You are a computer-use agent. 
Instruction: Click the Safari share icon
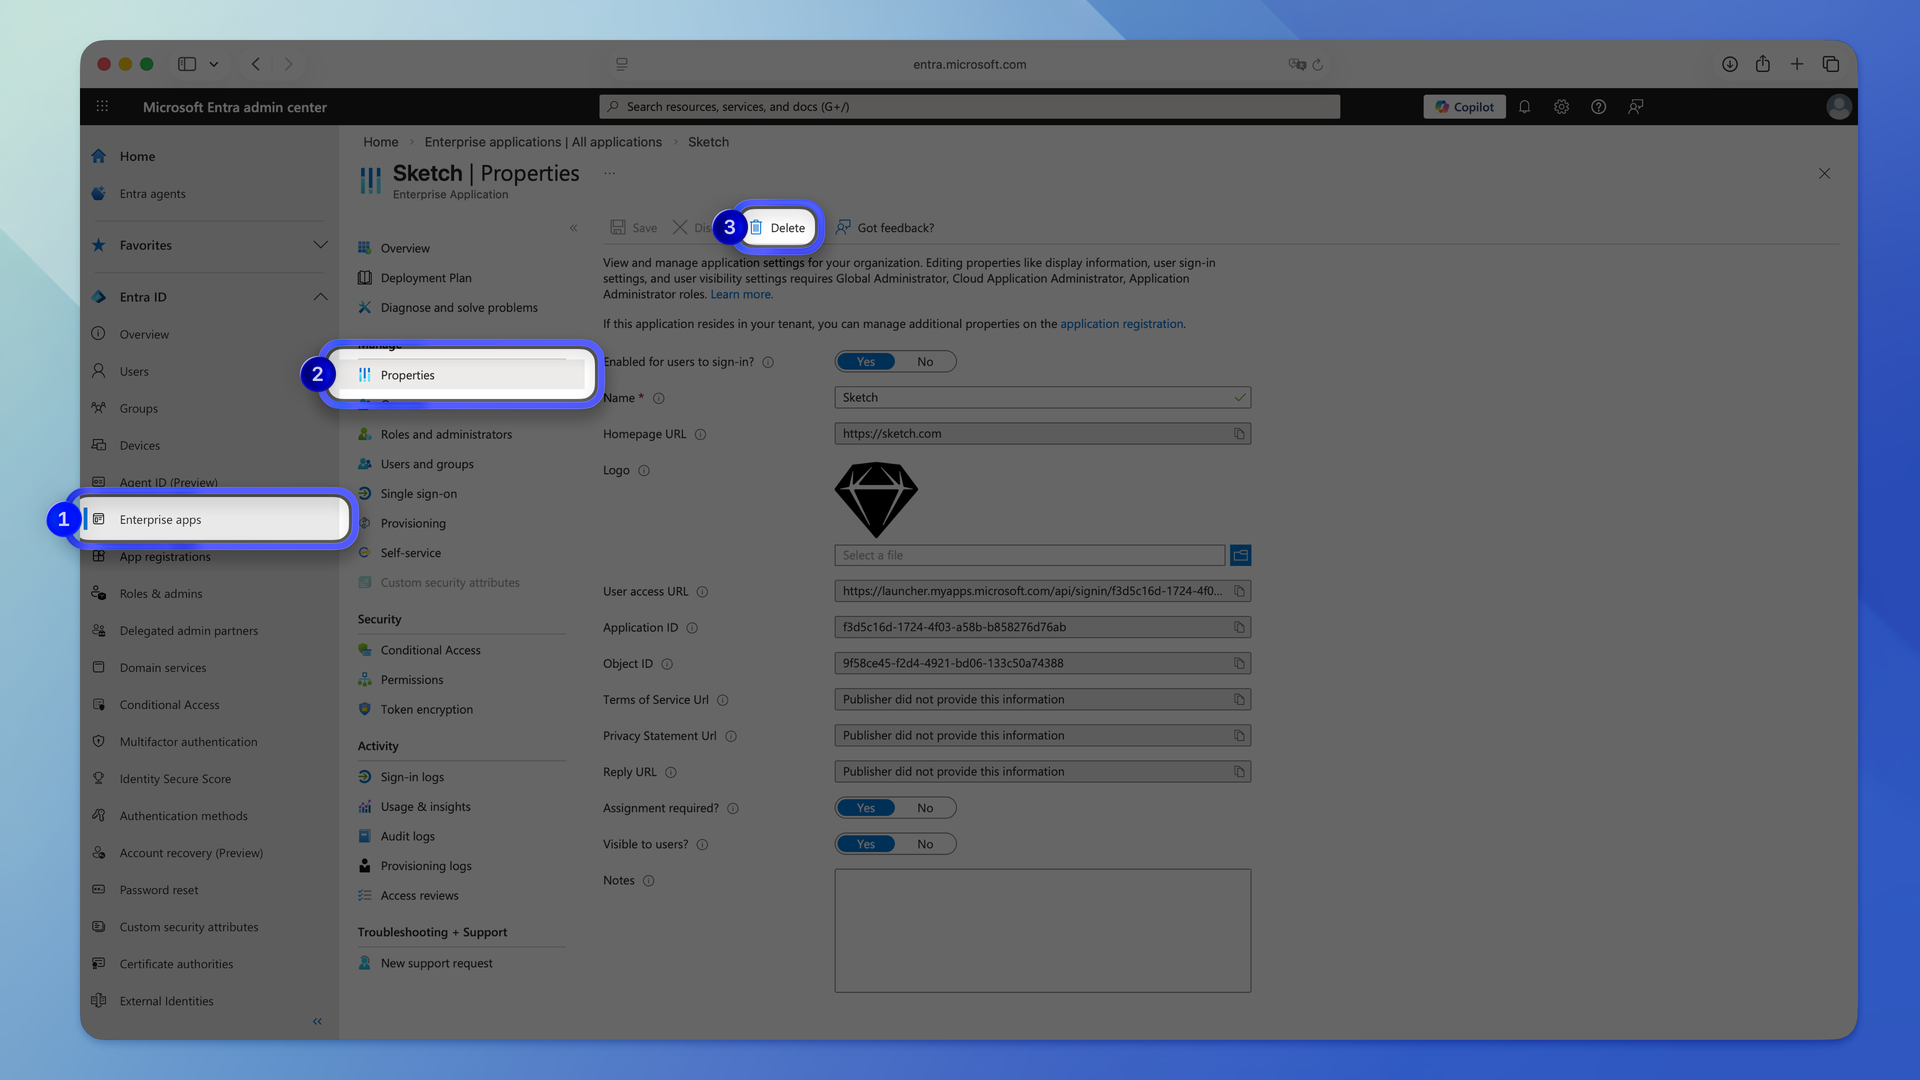pyautogui.click(x=1762, y=64)
